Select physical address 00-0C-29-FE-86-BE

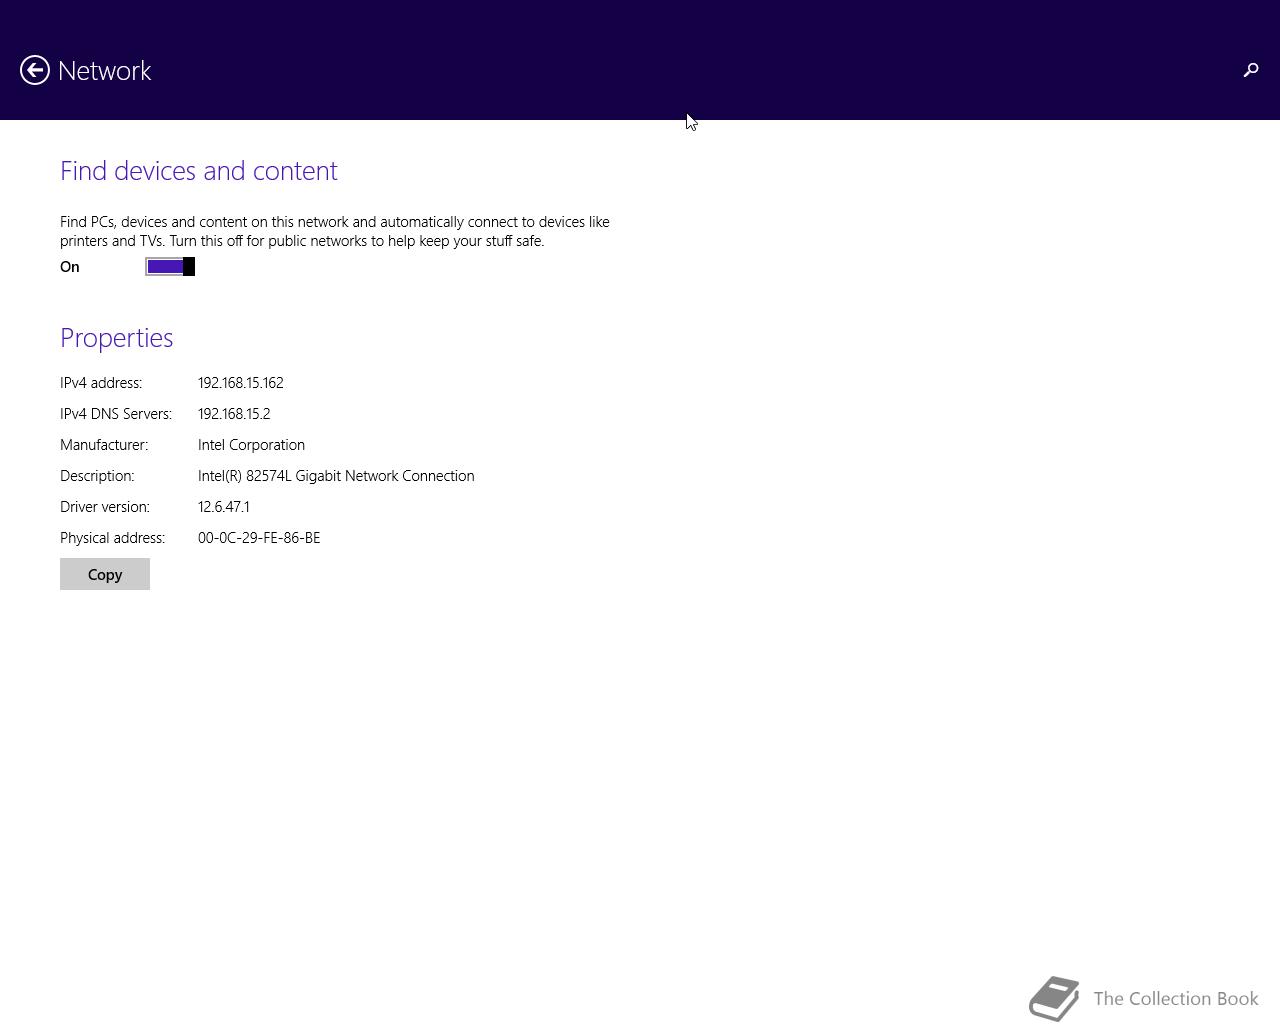coord(259,538)
